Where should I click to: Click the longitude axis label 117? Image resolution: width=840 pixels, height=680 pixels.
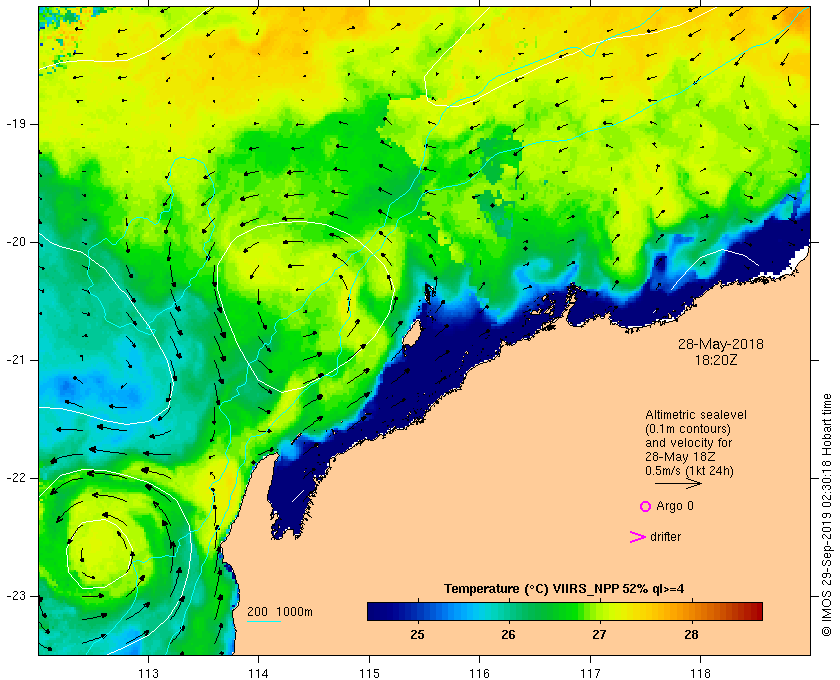[590, 673]
